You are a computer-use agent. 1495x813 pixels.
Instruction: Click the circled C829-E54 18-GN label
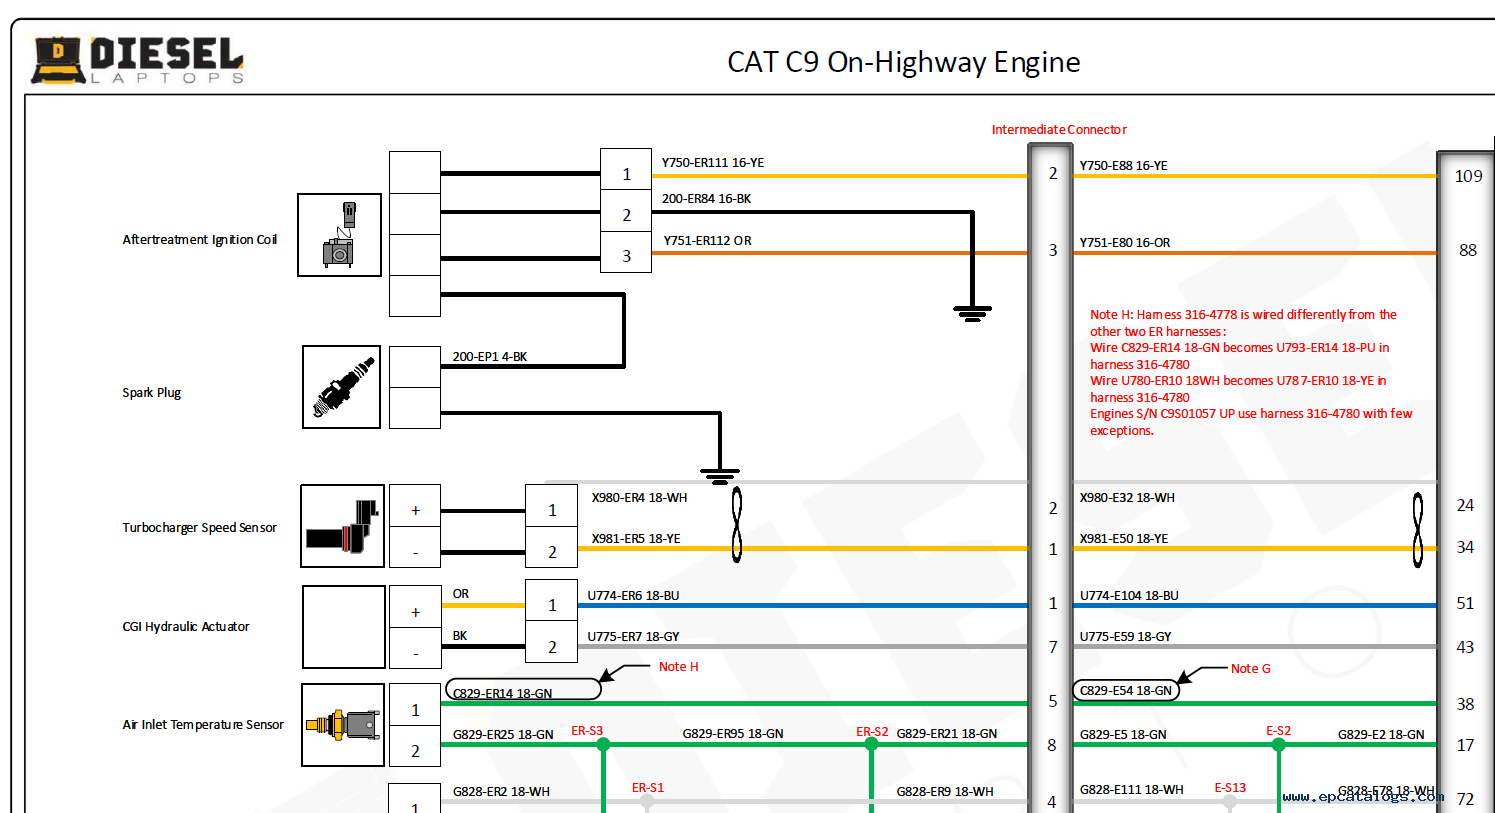1126,690
